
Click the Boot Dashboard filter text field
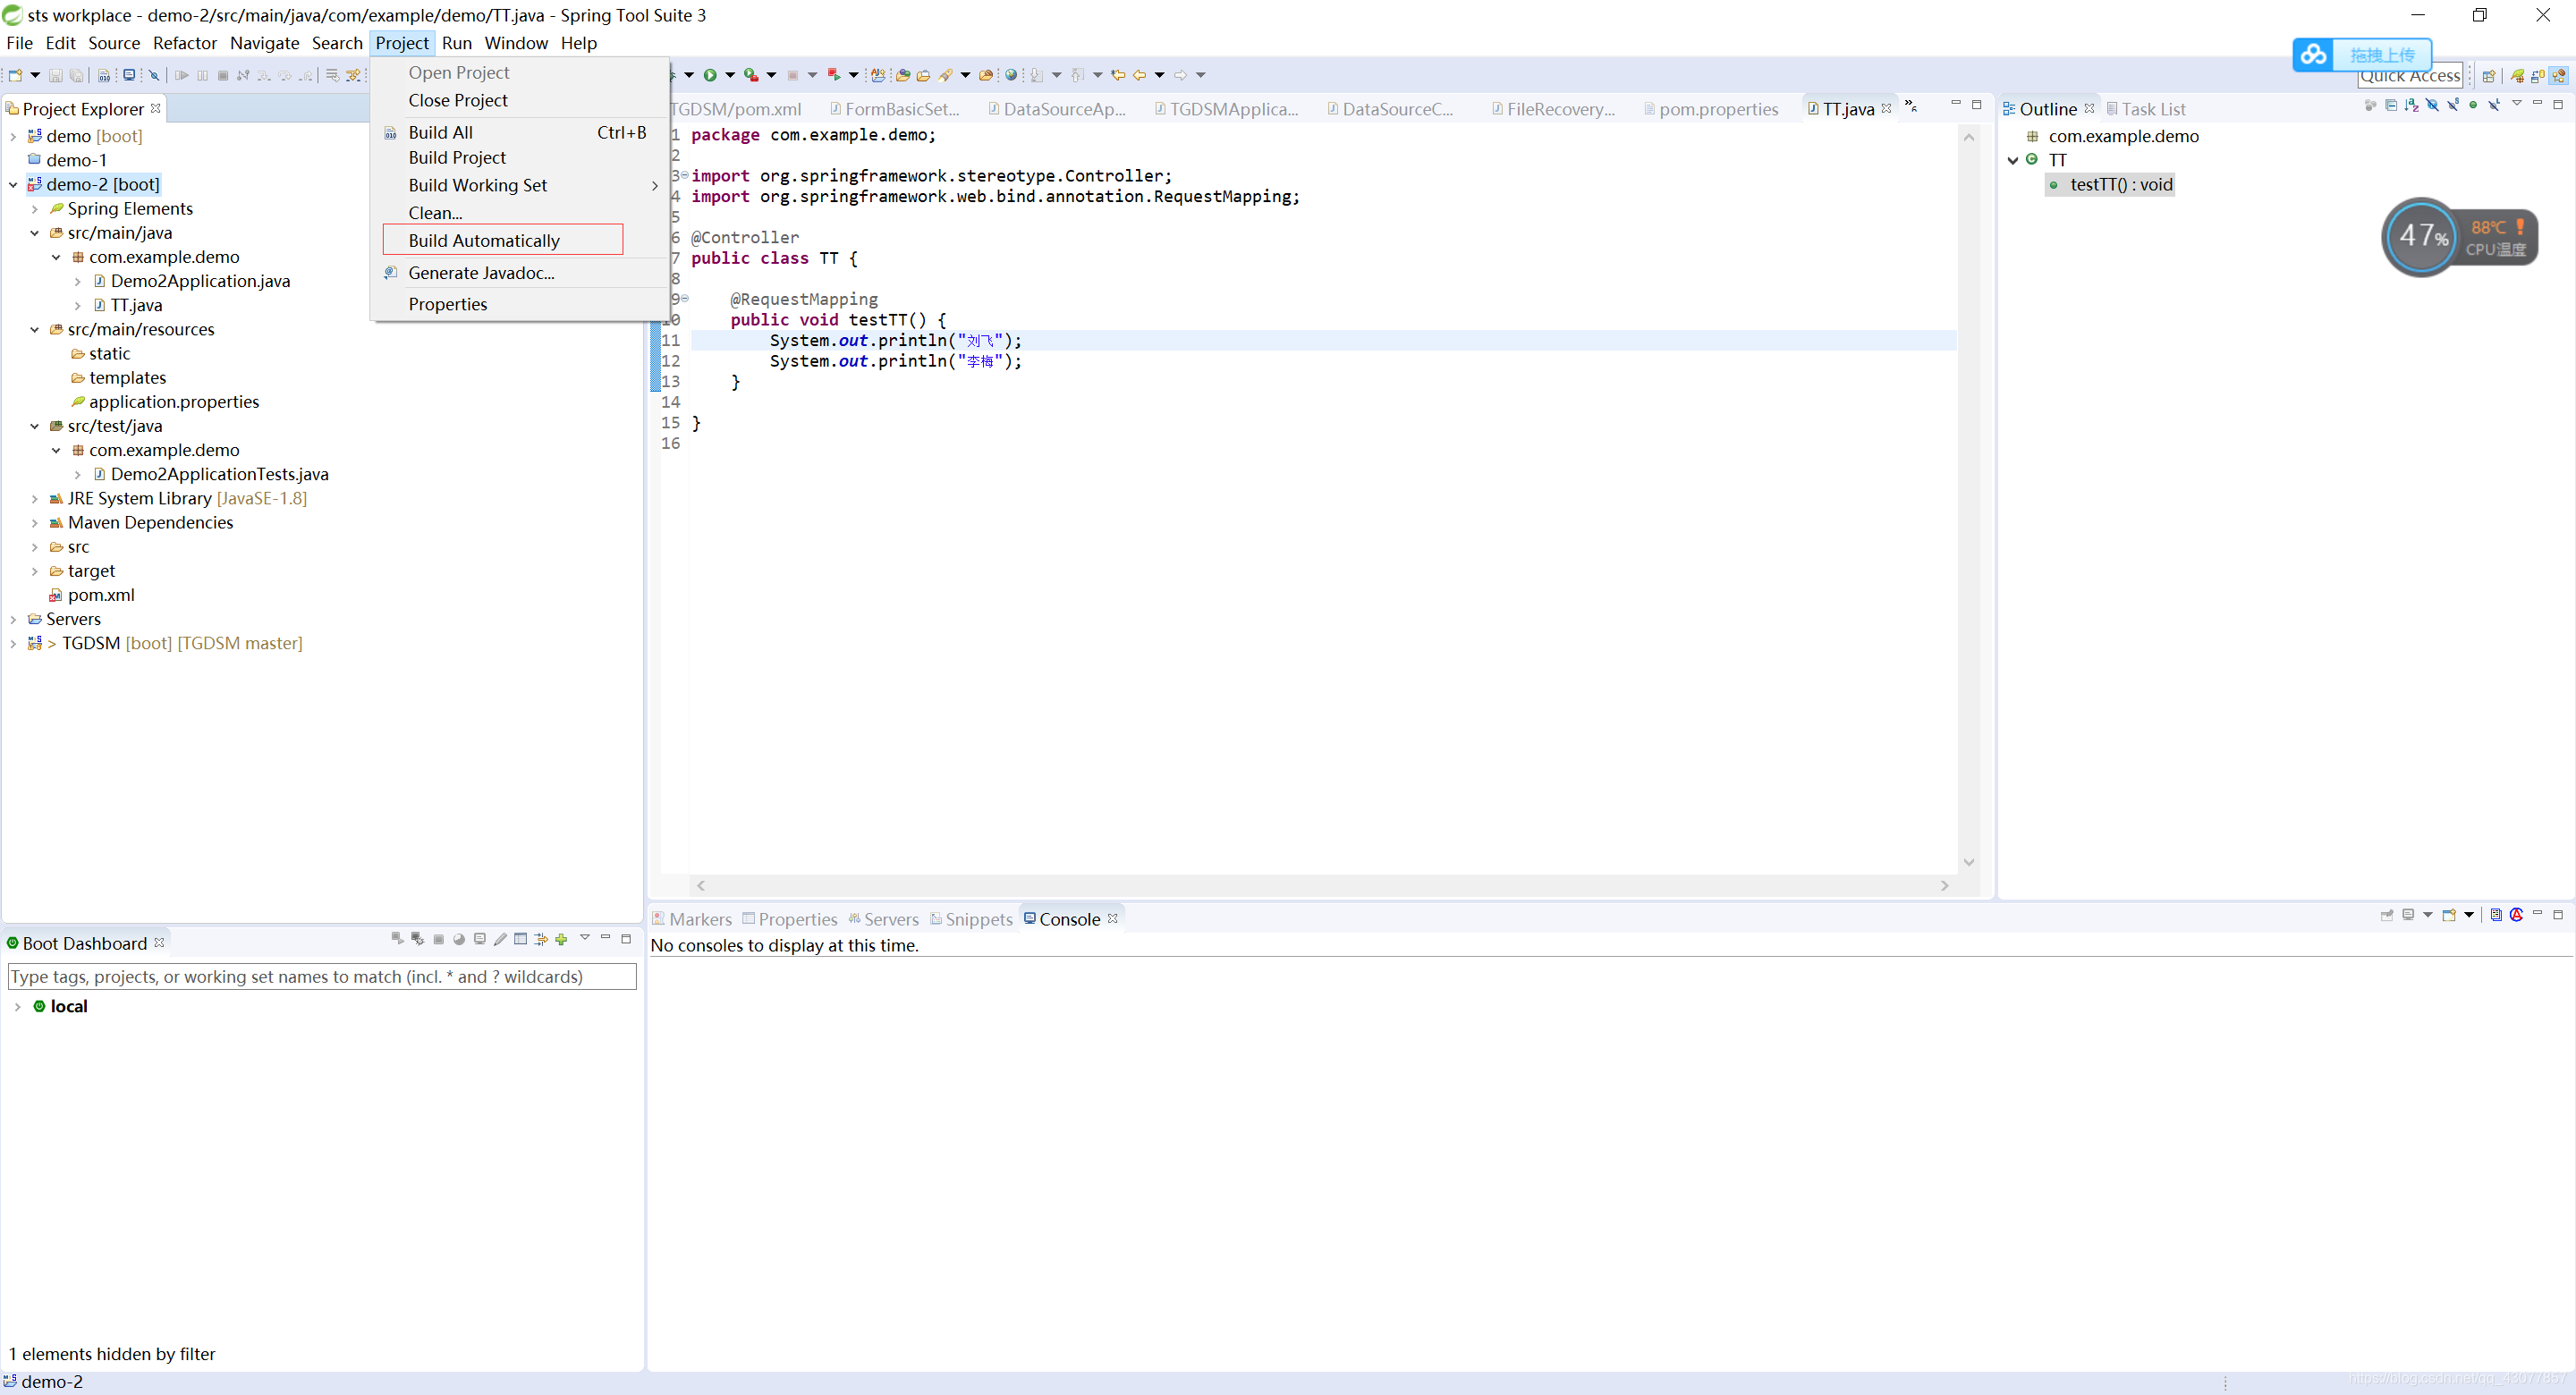coord(321,977)
